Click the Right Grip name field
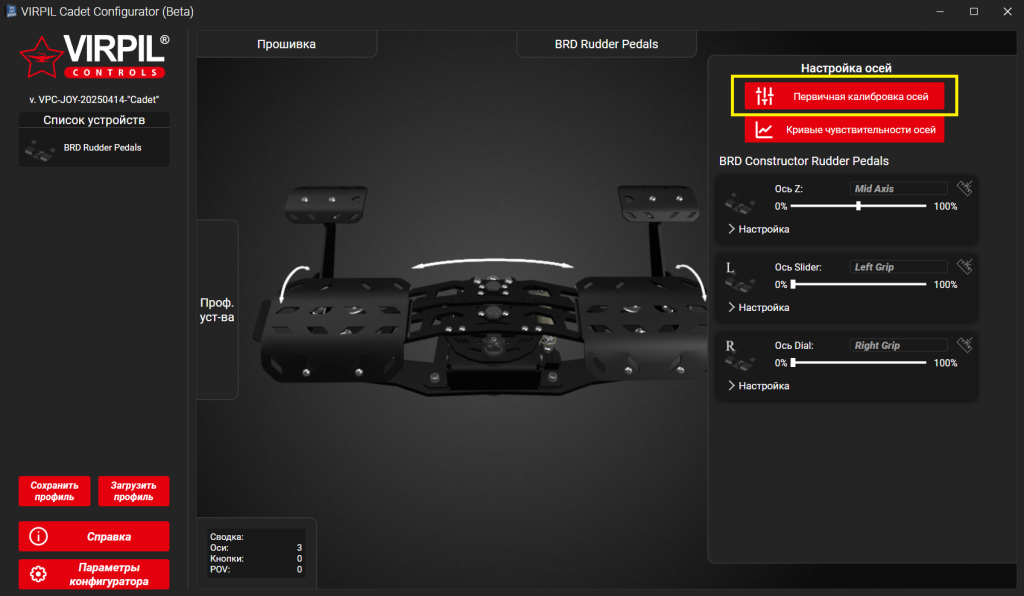Image resolution: width=1024 pixels, height=596 pixels. [x=898, y=345]
